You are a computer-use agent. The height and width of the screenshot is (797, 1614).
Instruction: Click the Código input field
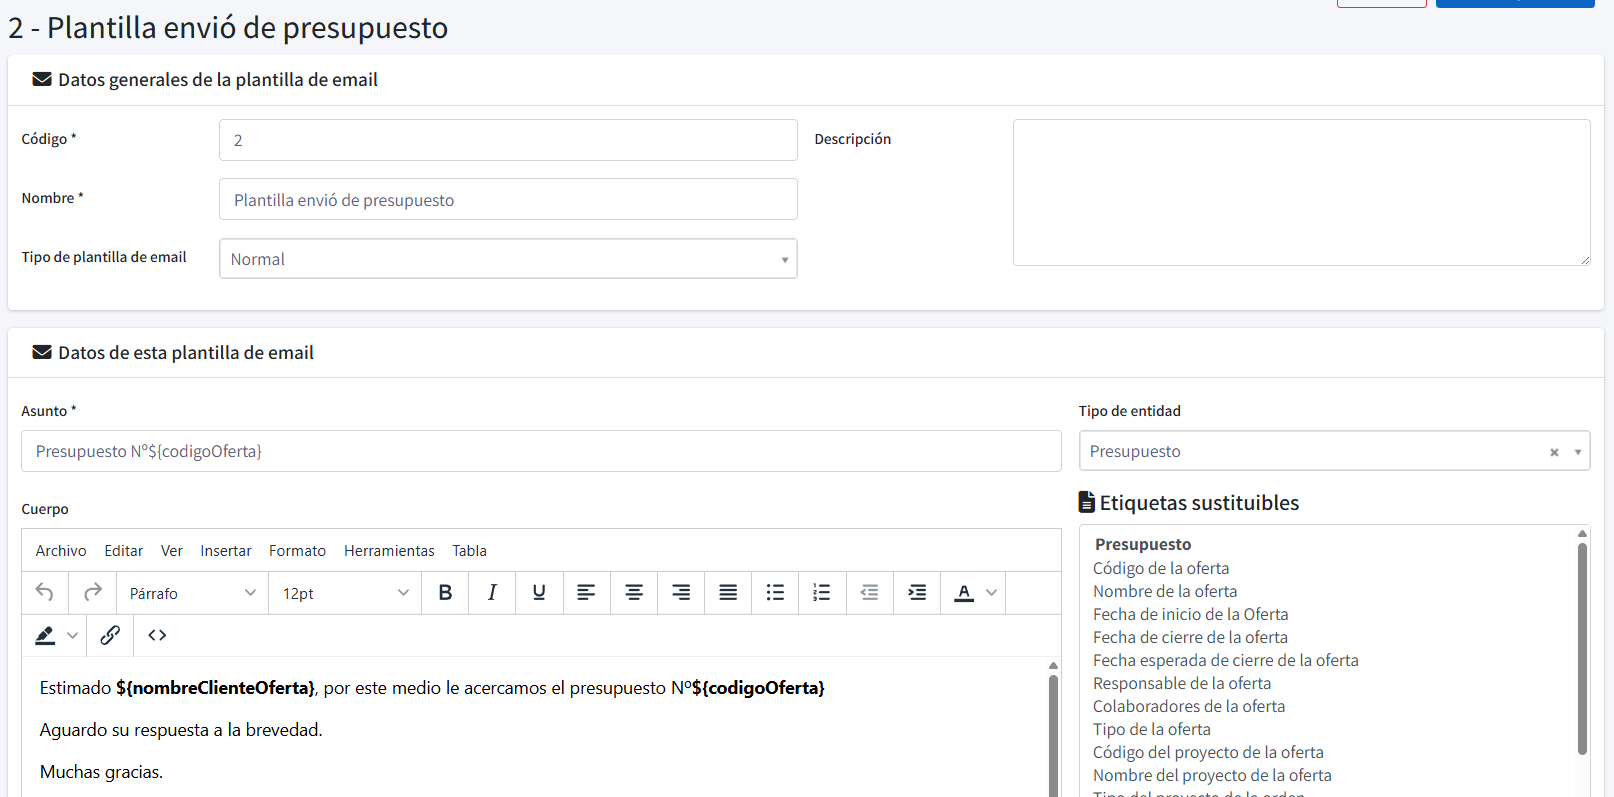coord(508,140)
